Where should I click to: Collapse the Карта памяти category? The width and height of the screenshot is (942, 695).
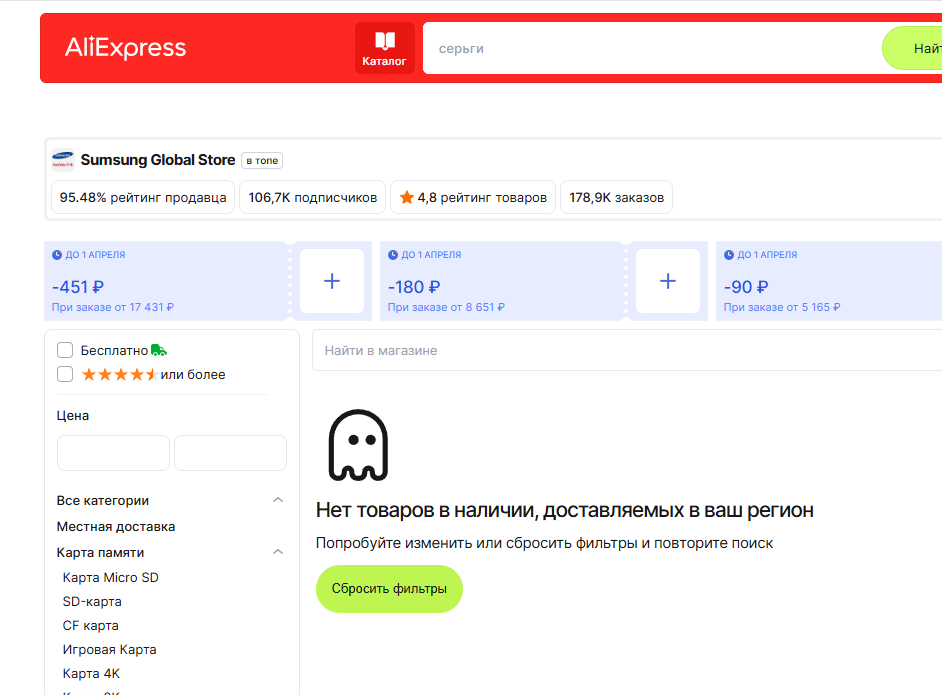click(278, 551)
